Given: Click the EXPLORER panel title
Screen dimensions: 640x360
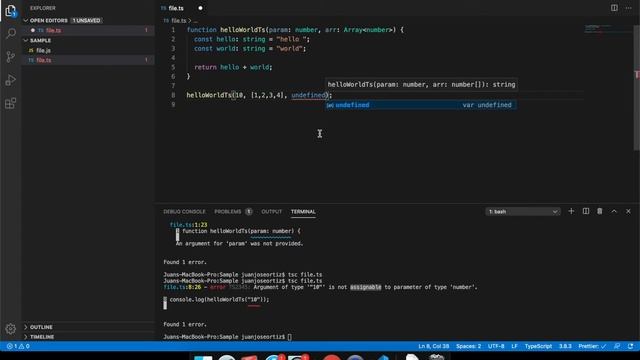Looking at the screenshot, I should [x=43, y=8].
